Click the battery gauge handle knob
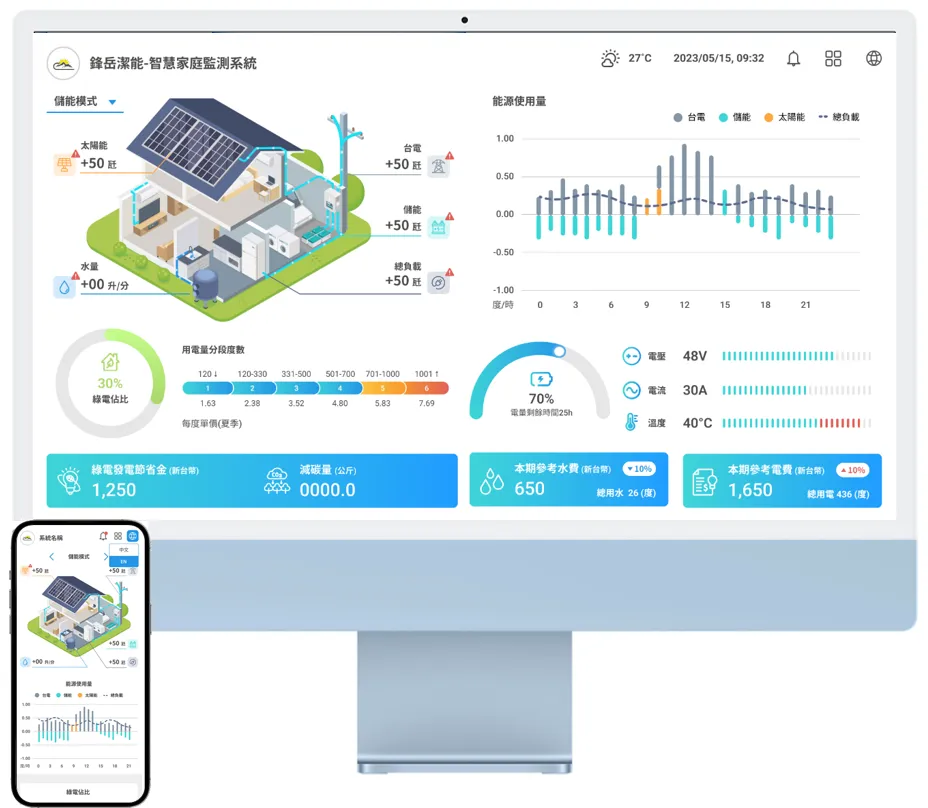This screenshot has height=808, width=928. pyautogui.click(x=559, y=352)
